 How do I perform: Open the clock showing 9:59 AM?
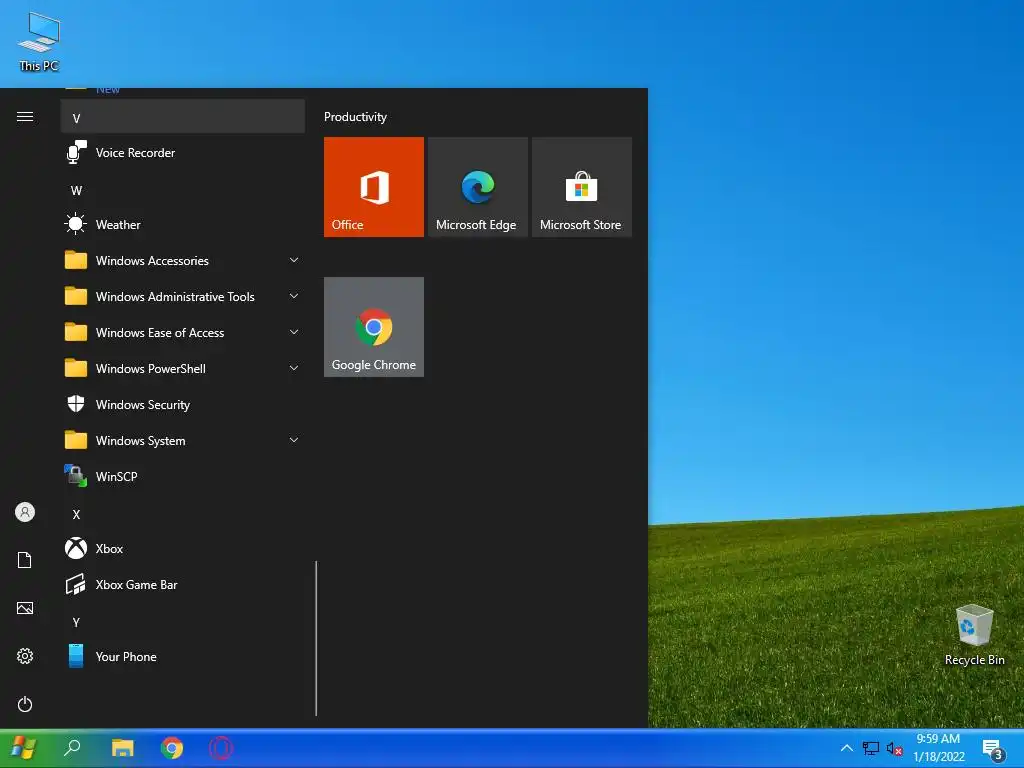(x=938, y=748)
